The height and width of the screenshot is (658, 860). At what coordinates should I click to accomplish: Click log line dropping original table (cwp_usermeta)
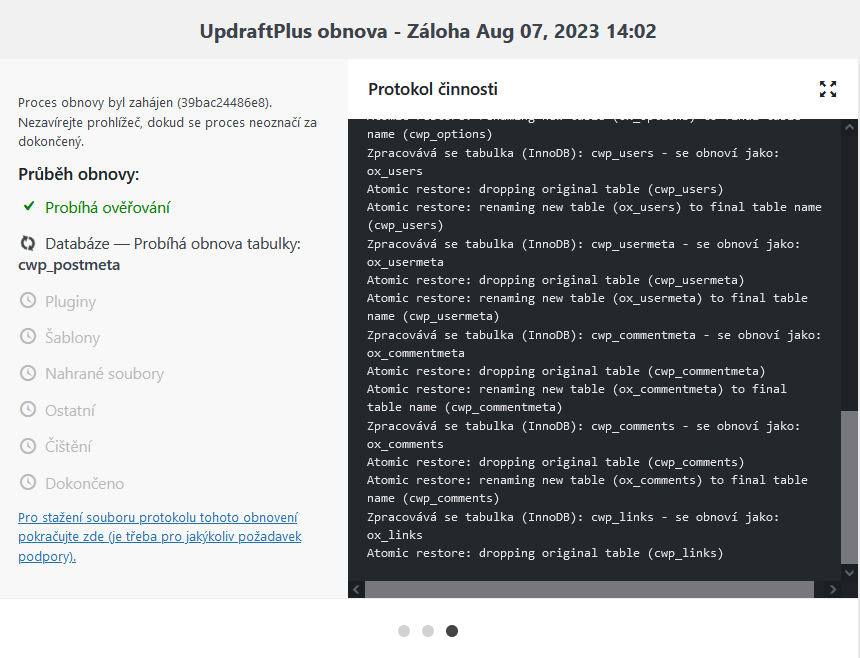tap(556, 280)
